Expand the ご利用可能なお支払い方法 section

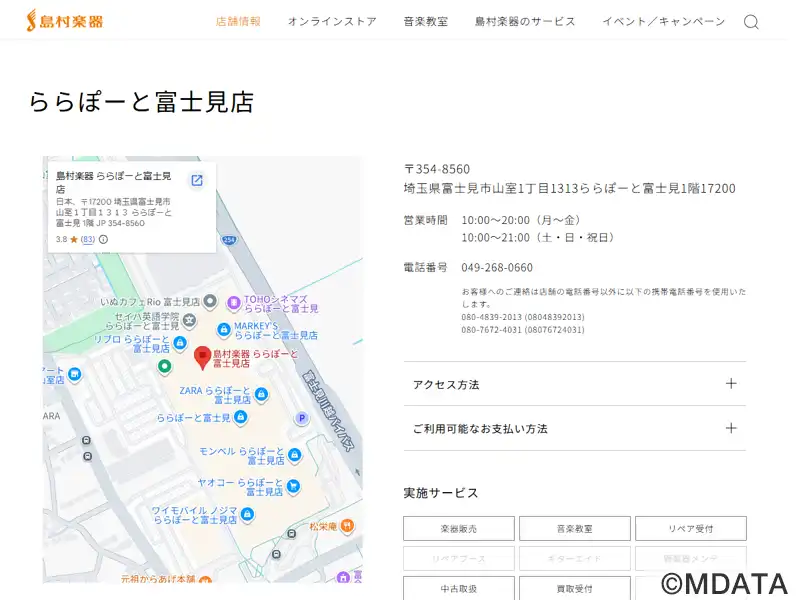574,428
